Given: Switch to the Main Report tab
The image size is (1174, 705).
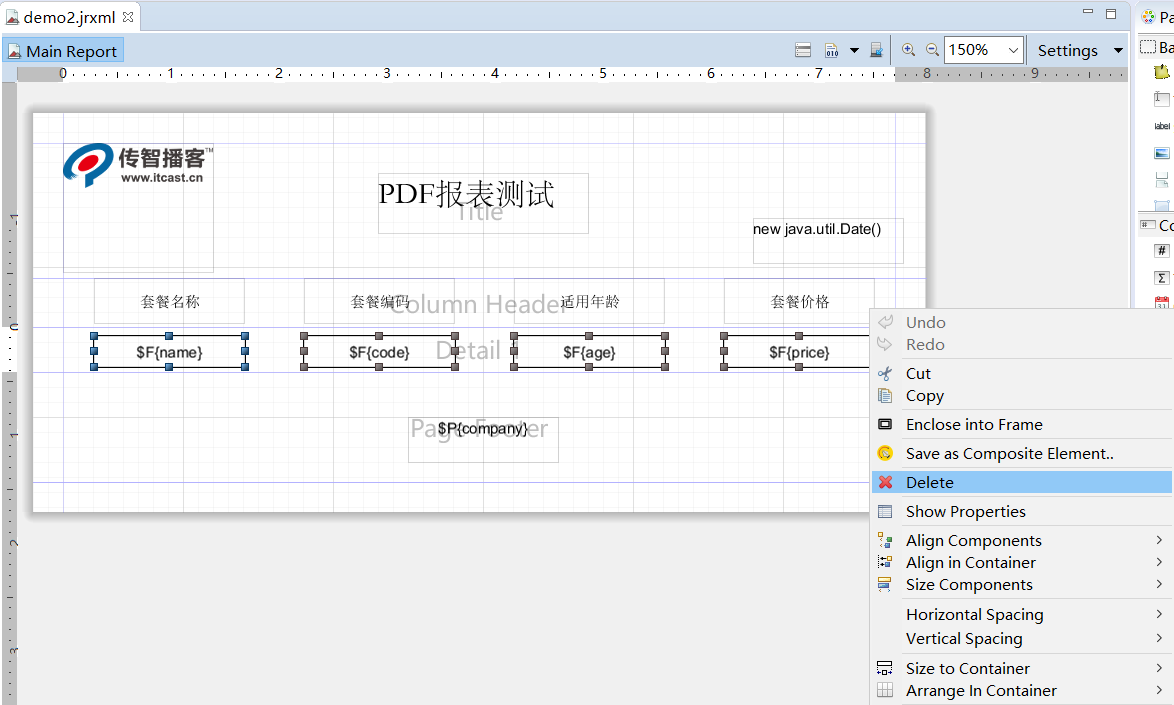Looking at the screenshot, I should coord(63,51).
